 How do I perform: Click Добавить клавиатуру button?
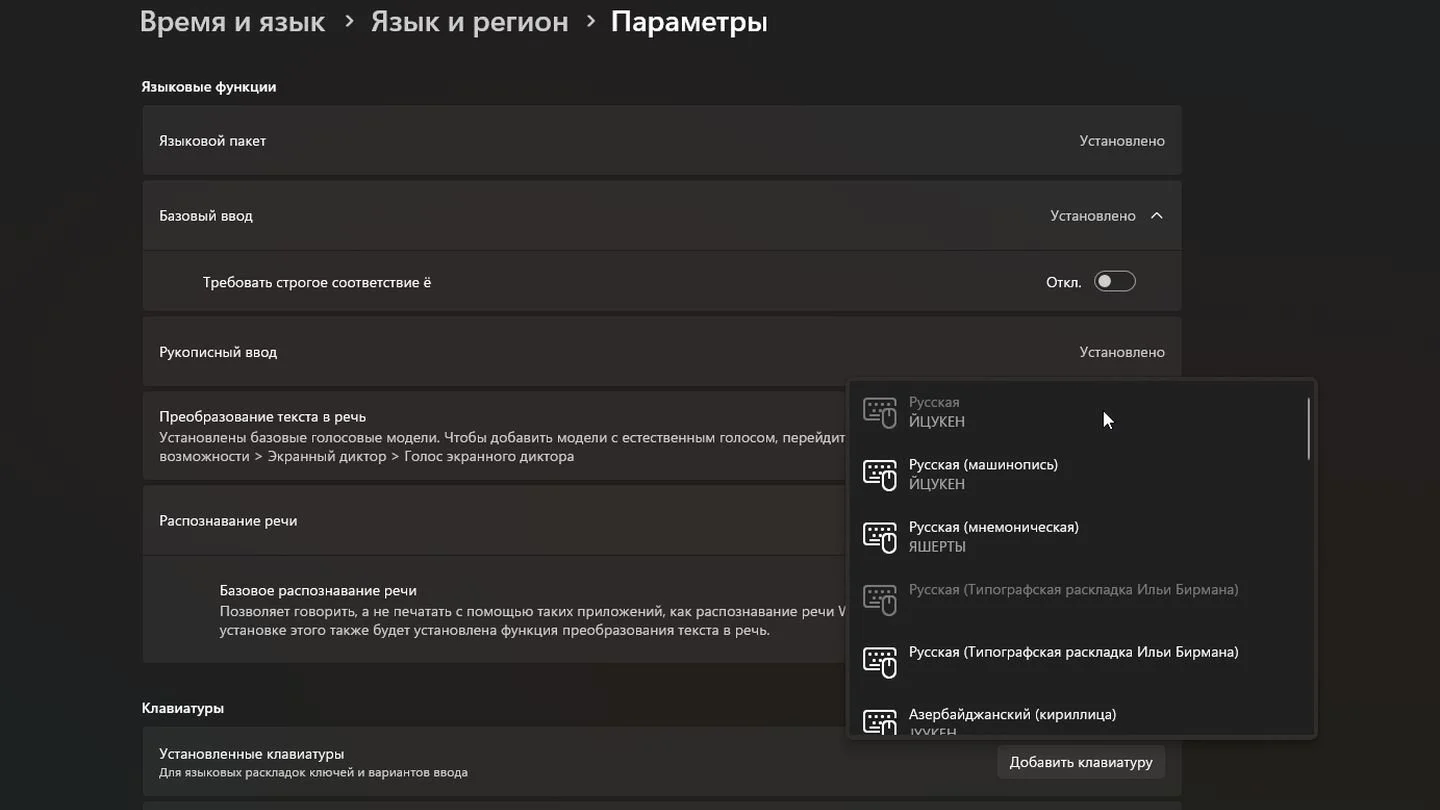pyautogui.click(x=1081, y=762)
